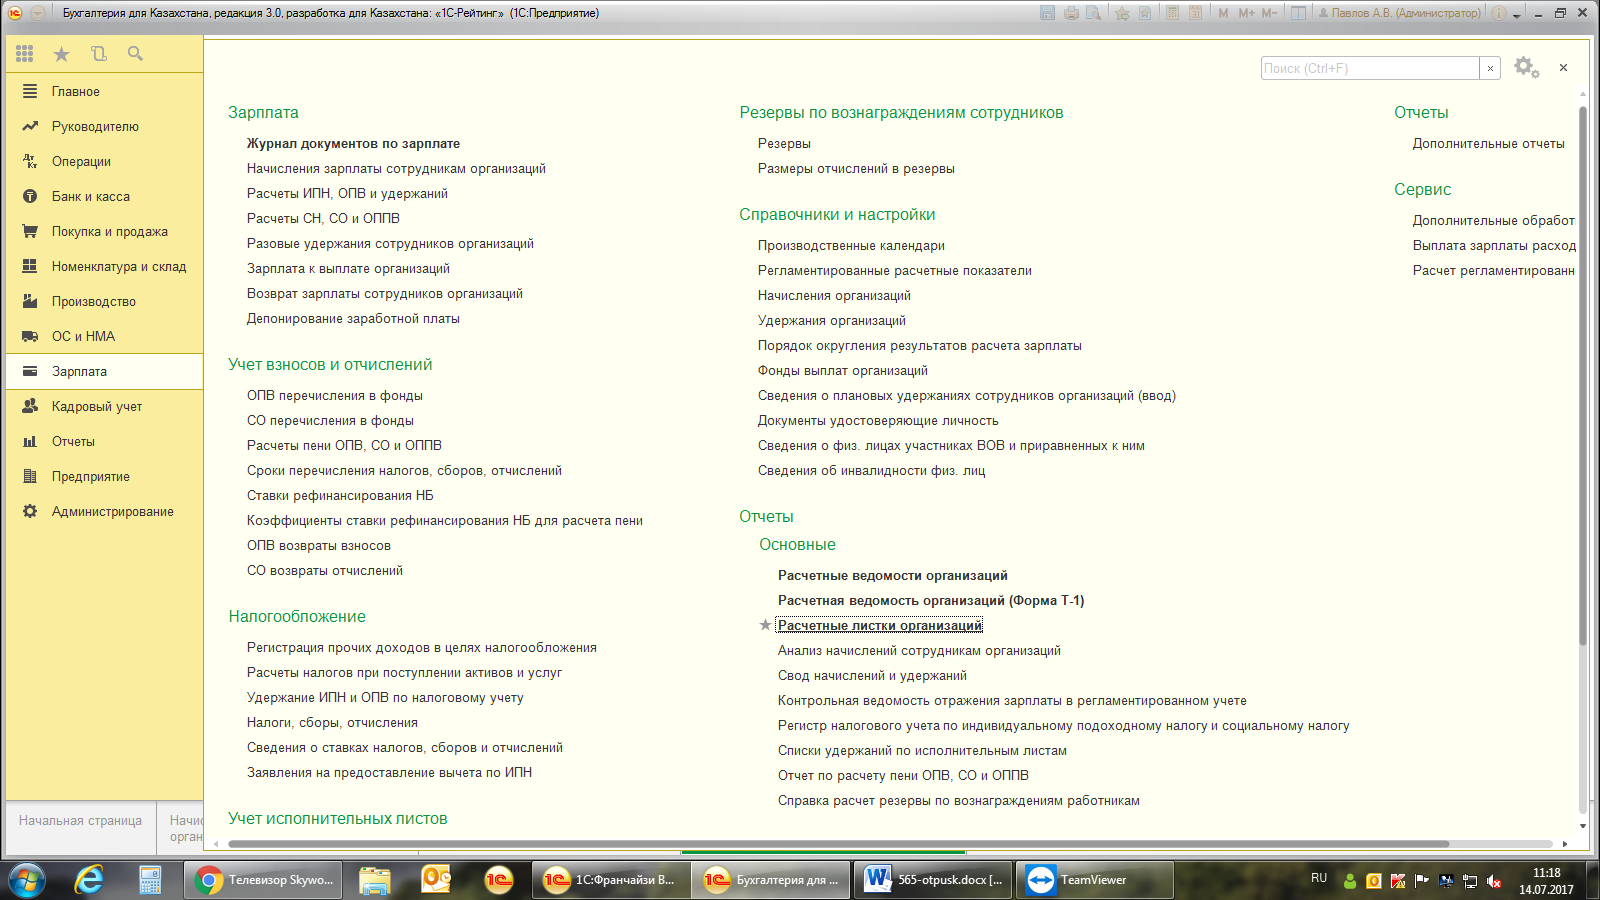The image size is (1600, 900).
Task: Open Производственные календари
Action: pos(851,245)
